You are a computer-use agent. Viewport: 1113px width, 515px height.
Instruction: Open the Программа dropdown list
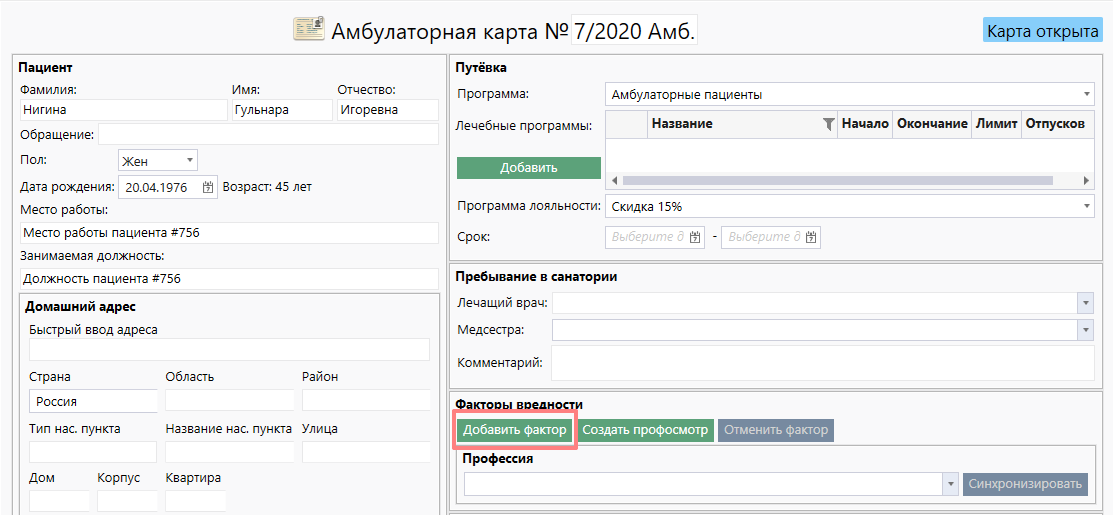(x=1086, y=95)
